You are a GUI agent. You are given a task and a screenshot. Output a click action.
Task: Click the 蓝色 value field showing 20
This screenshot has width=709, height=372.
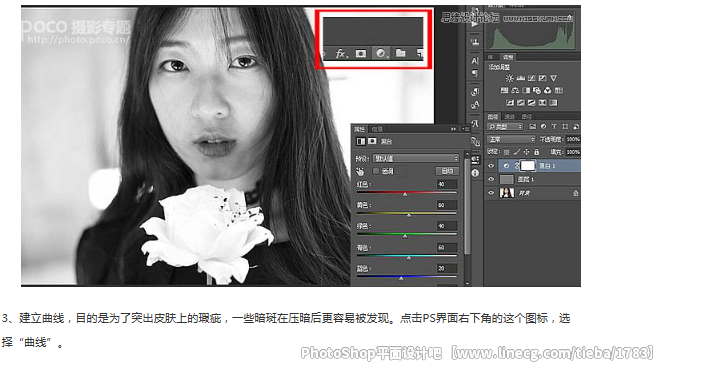(x=447, y=268)
